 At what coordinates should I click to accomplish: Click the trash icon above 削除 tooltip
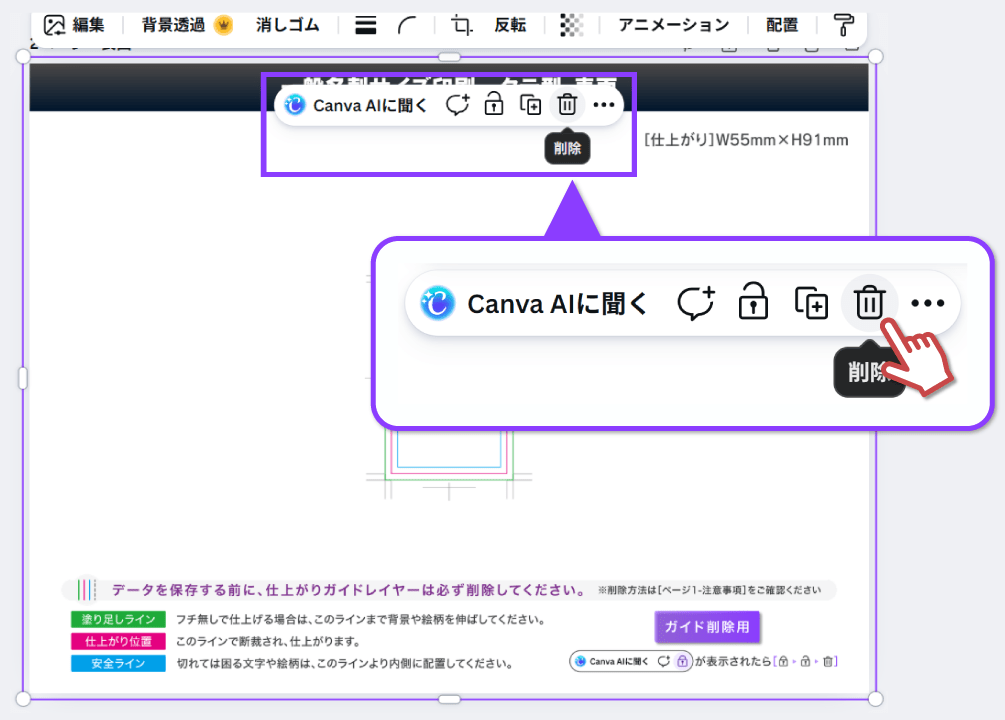tap(567, 105)
